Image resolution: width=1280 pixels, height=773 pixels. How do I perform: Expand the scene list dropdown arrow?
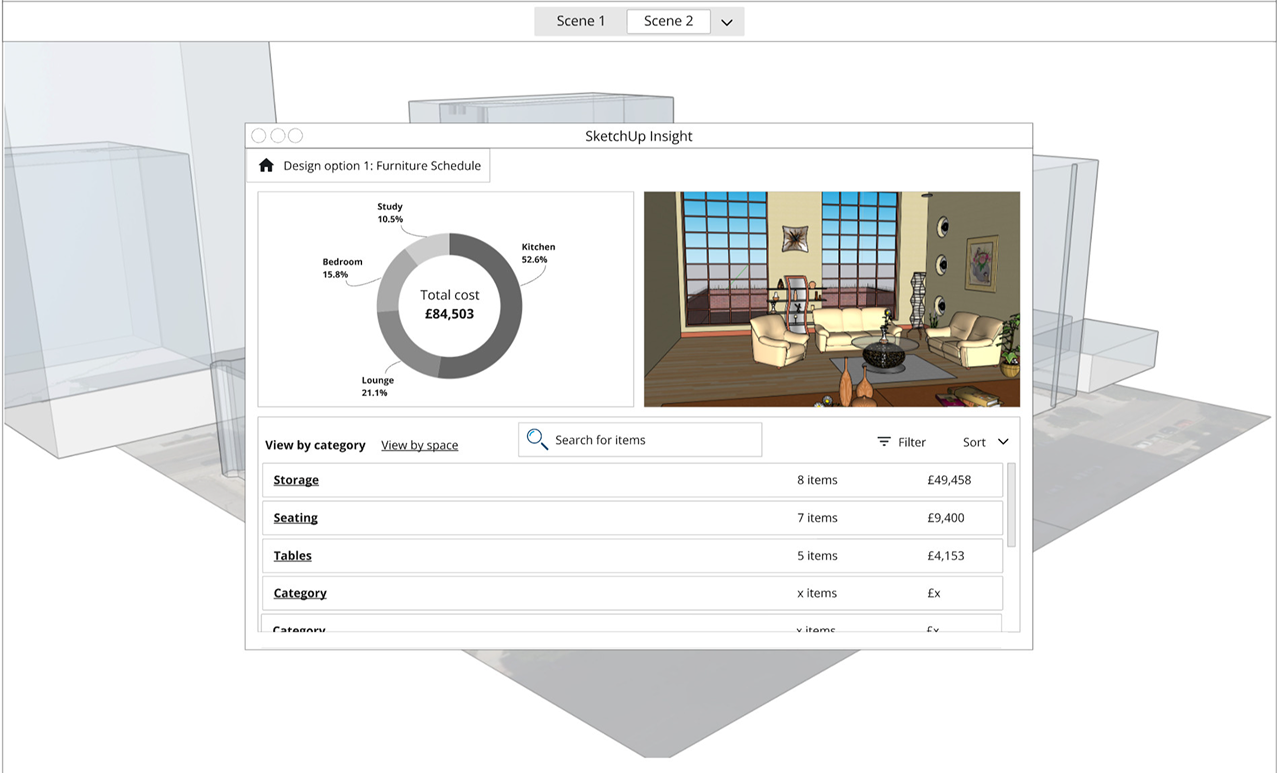point(727,22)
